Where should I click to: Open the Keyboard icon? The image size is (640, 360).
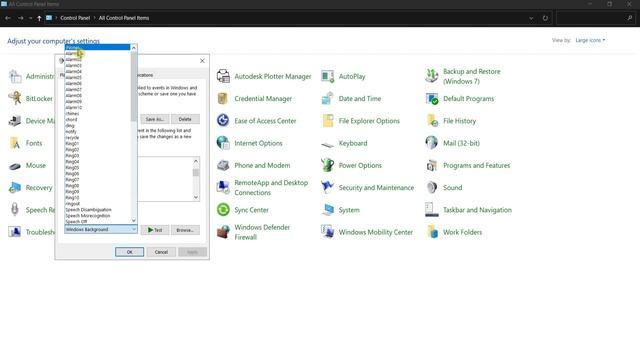click(x=327, y=144)
